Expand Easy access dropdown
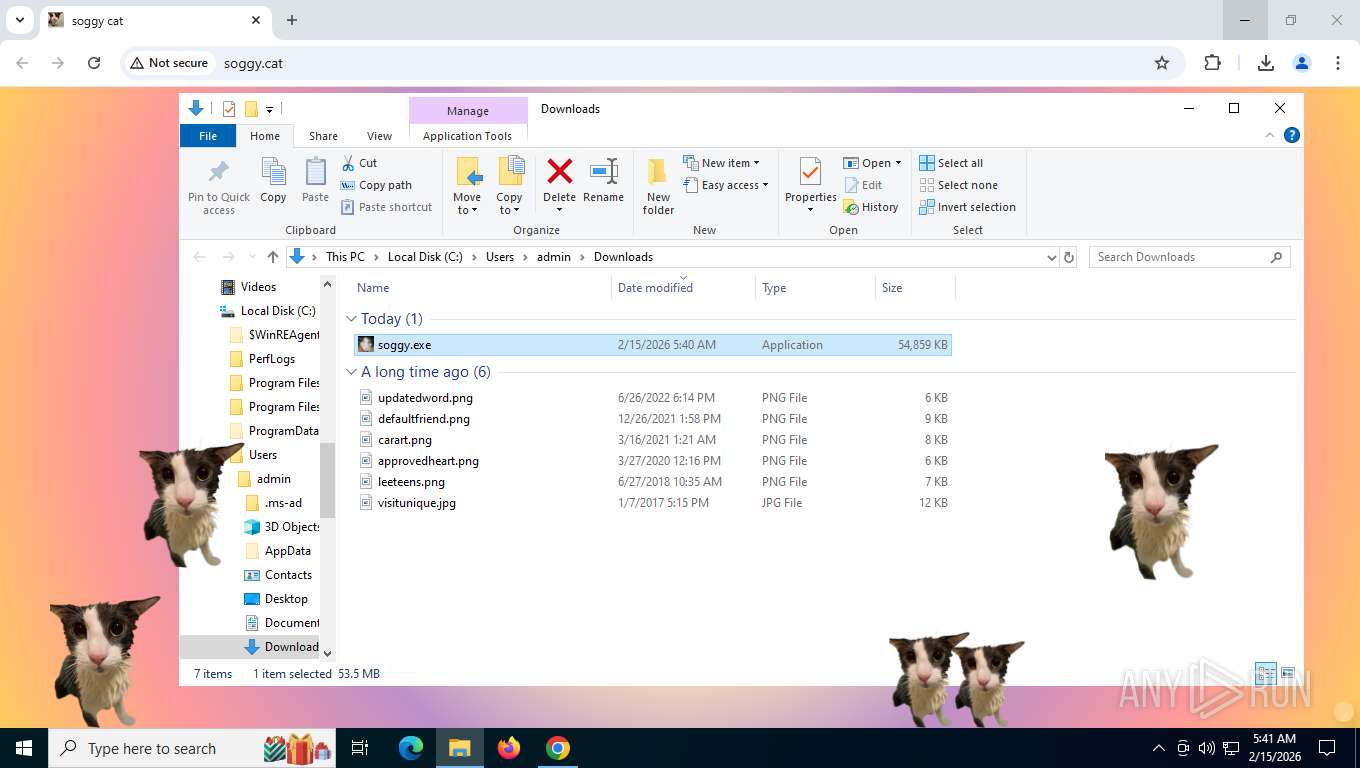Screen dimensions: 1360x768 click(726, 185)
